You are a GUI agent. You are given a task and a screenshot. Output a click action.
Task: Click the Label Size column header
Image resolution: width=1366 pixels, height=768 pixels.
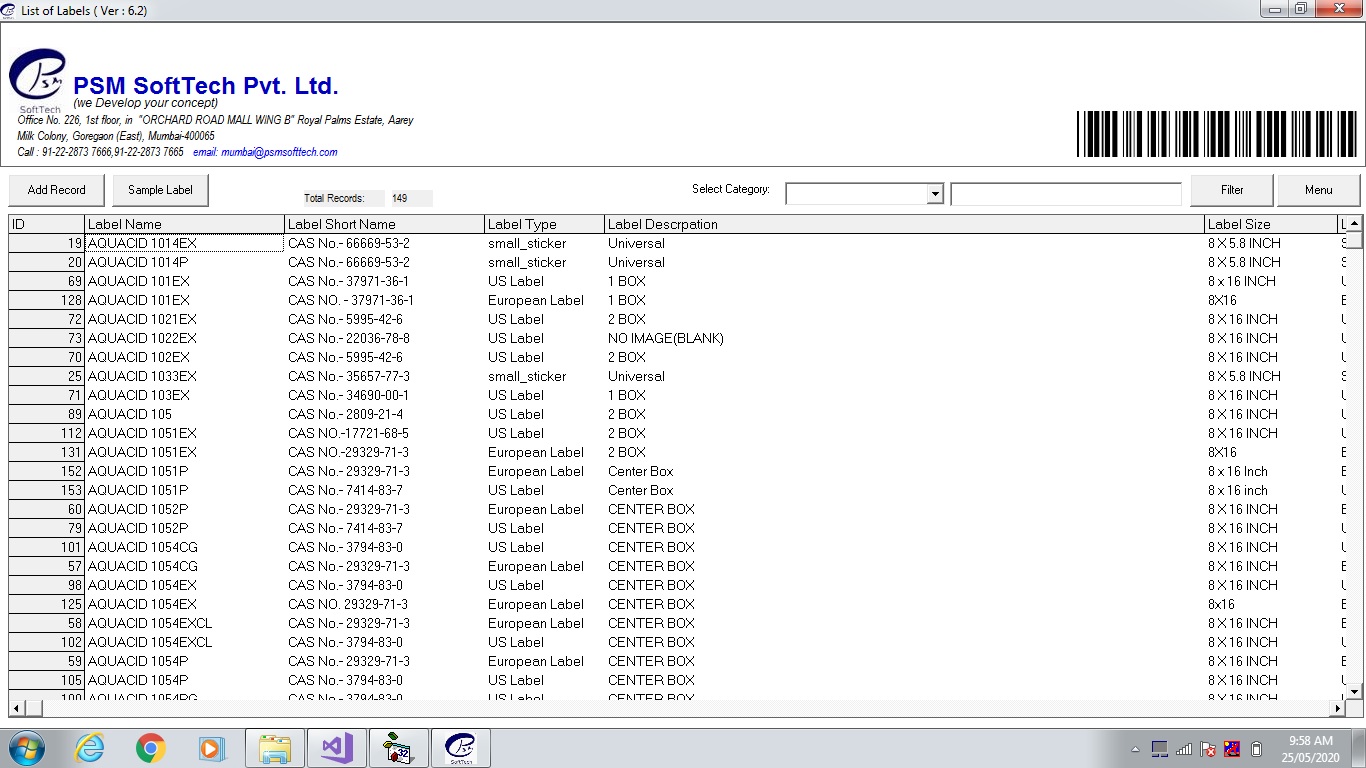coord(1271,224)
